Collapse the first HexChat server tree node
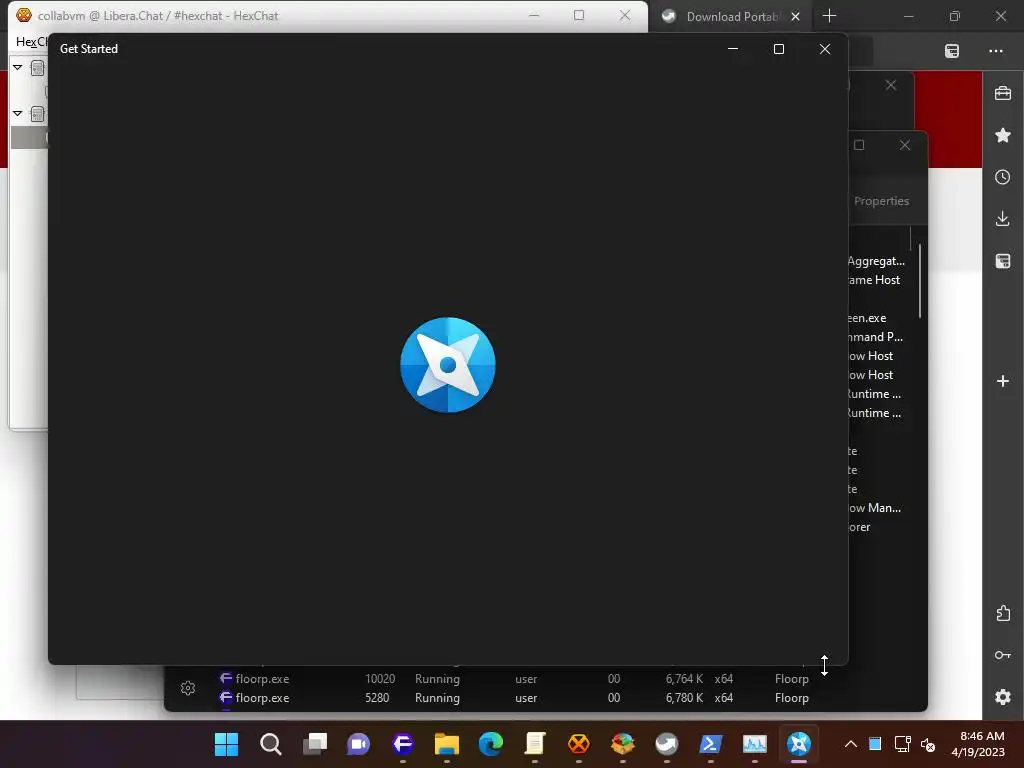The height and width of the screenshot is (768, 1024). 18,67
